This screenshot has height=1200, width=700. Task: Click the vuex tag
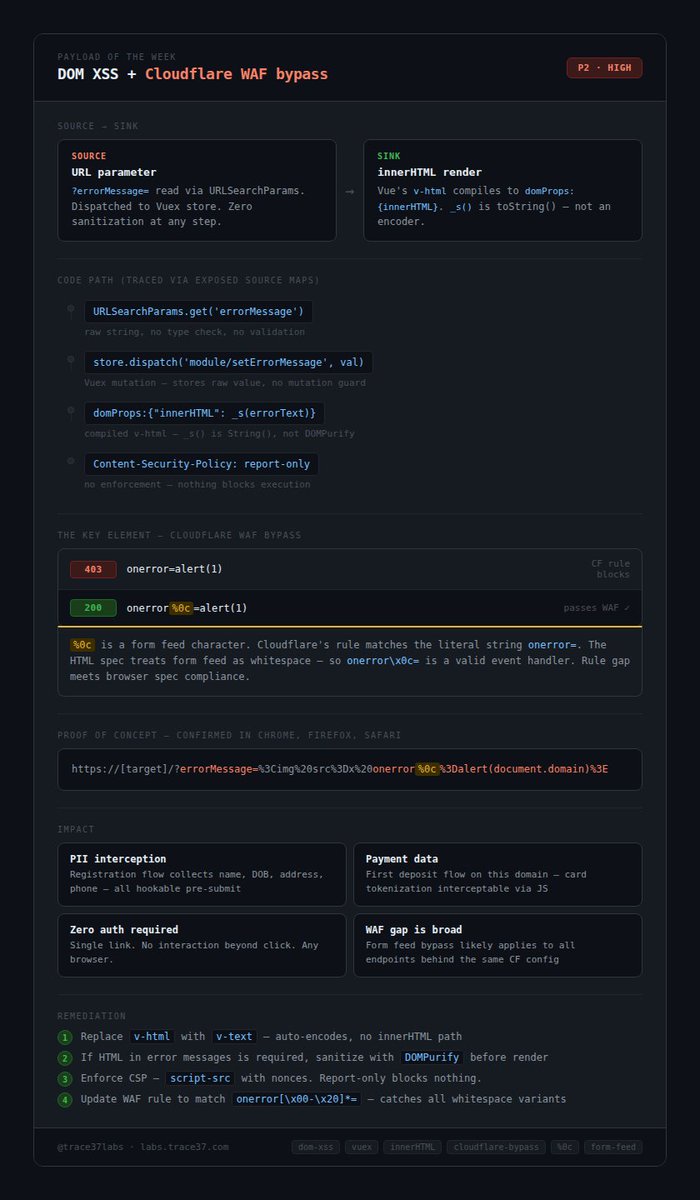pos(362,1147)
